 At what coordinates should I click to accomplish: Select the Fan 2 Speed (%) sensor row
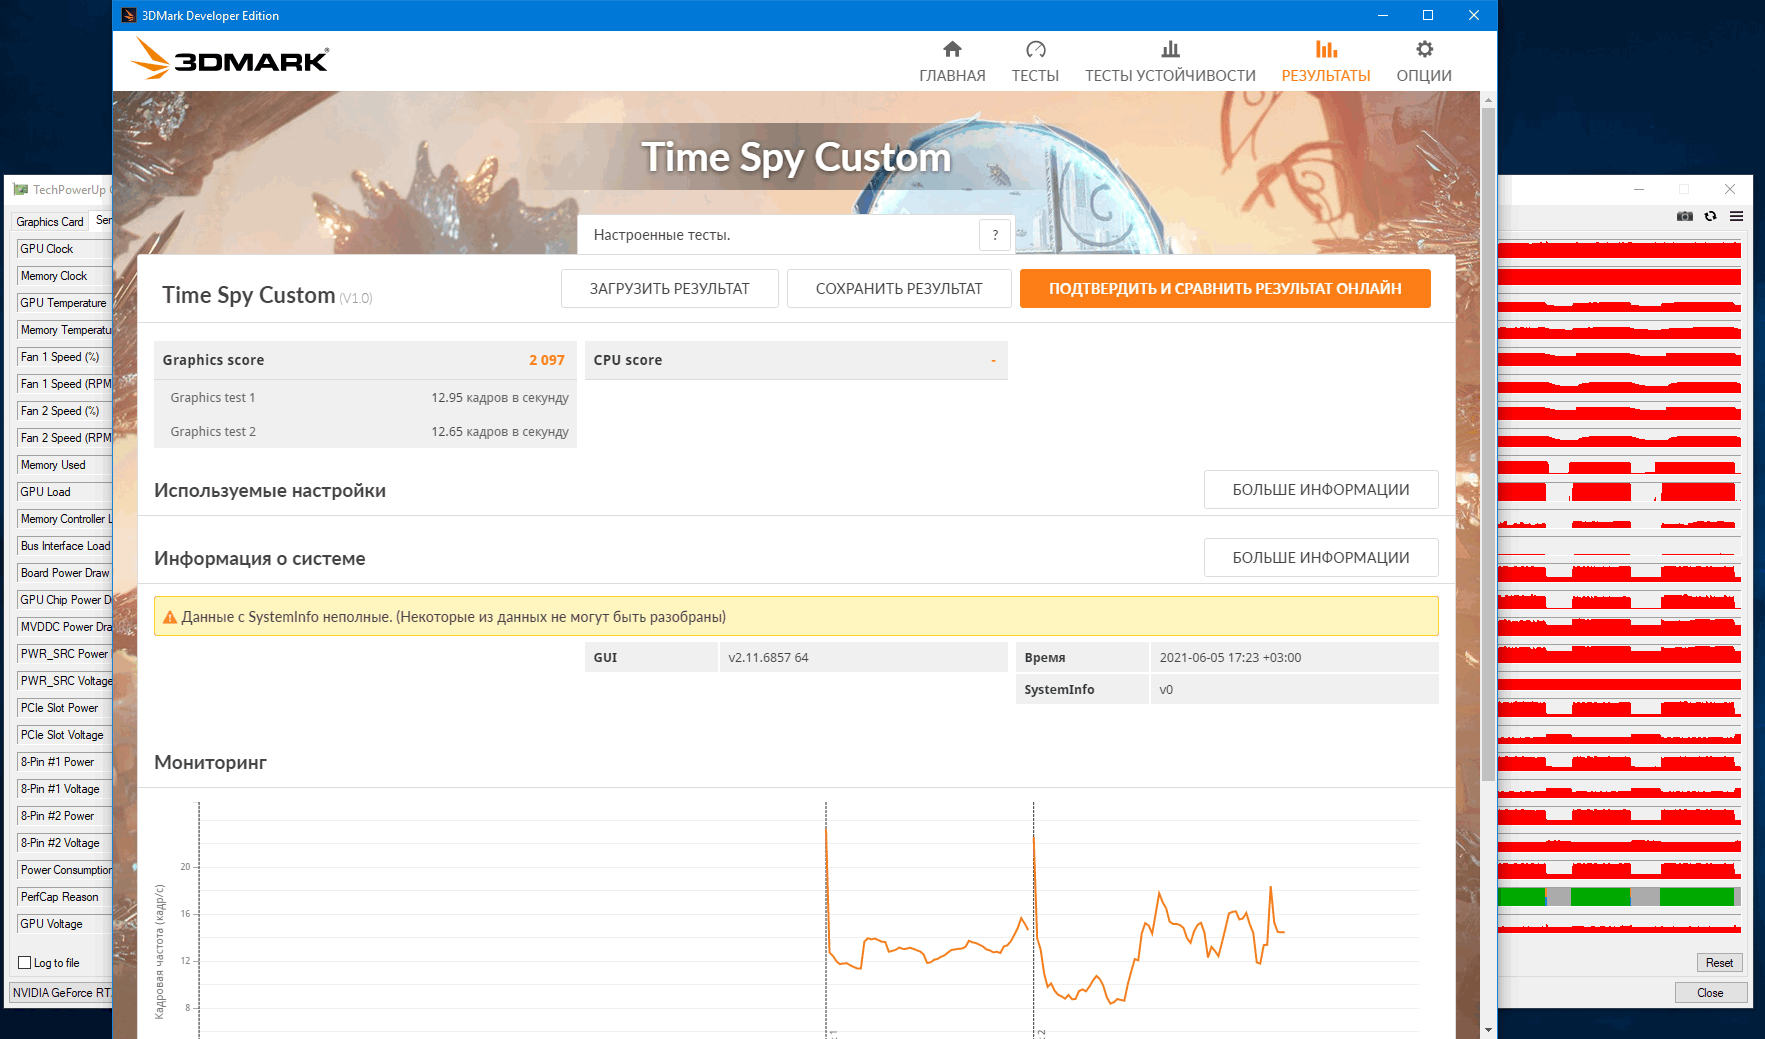[x=64, y=411]
